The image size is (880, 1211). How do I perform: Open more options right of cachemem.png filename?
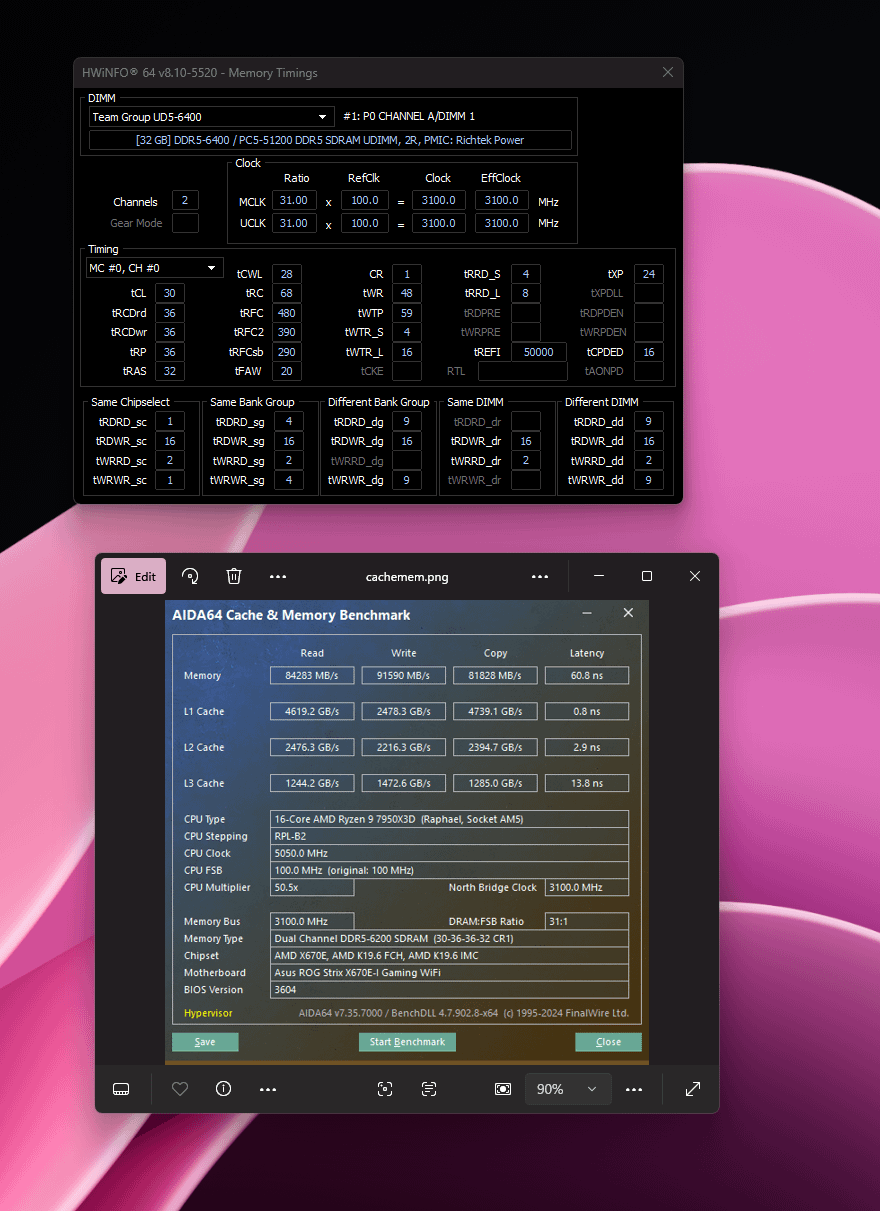tap(540, 577)
